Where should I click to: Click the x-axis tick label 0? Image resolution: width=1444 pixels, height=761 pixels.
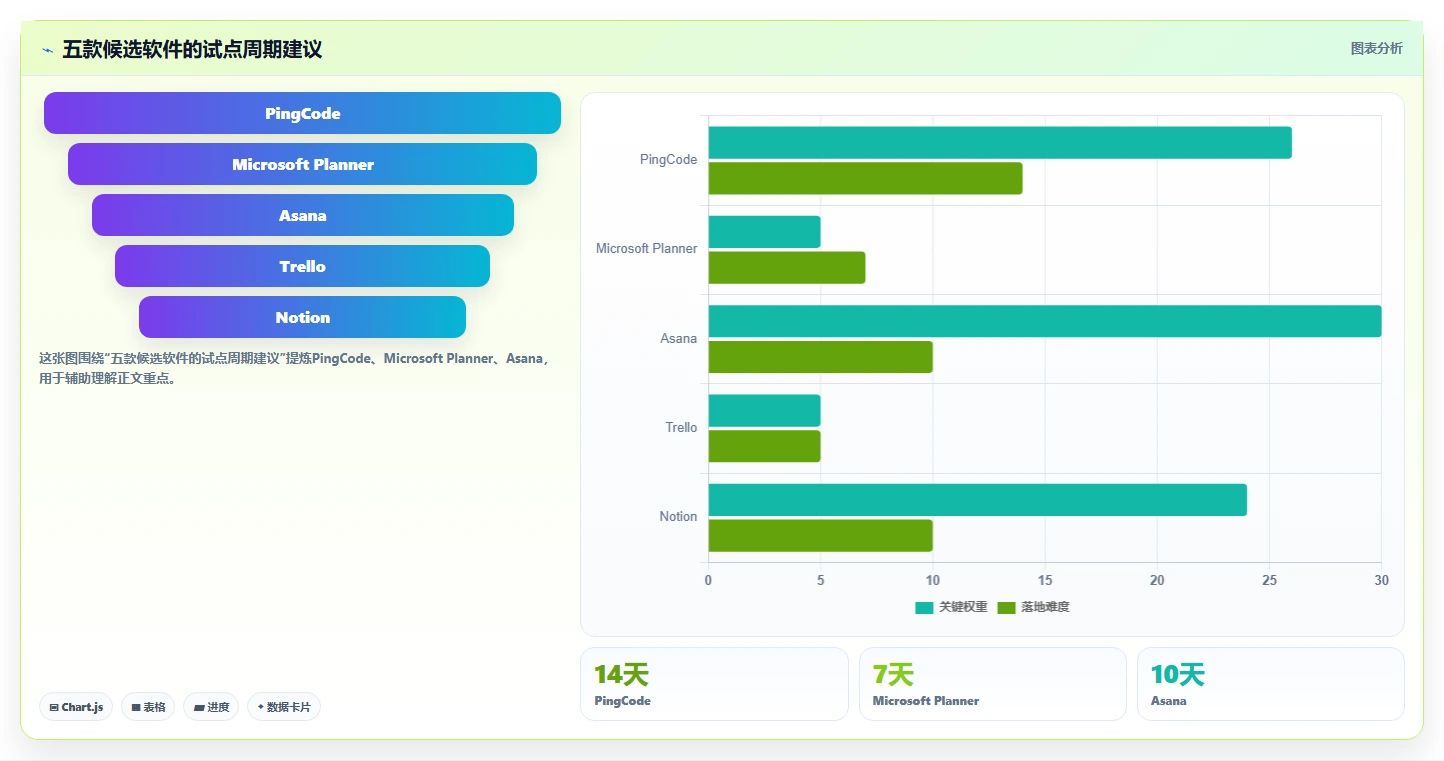[x=708, y=580]
